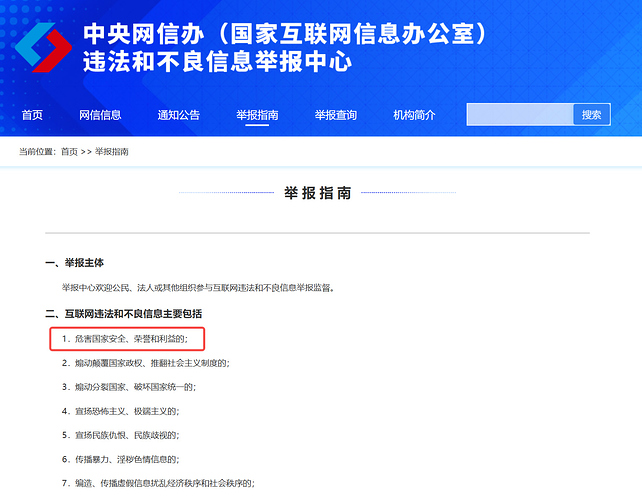Select the 举报指南 navigation tab

coord(257,115)
